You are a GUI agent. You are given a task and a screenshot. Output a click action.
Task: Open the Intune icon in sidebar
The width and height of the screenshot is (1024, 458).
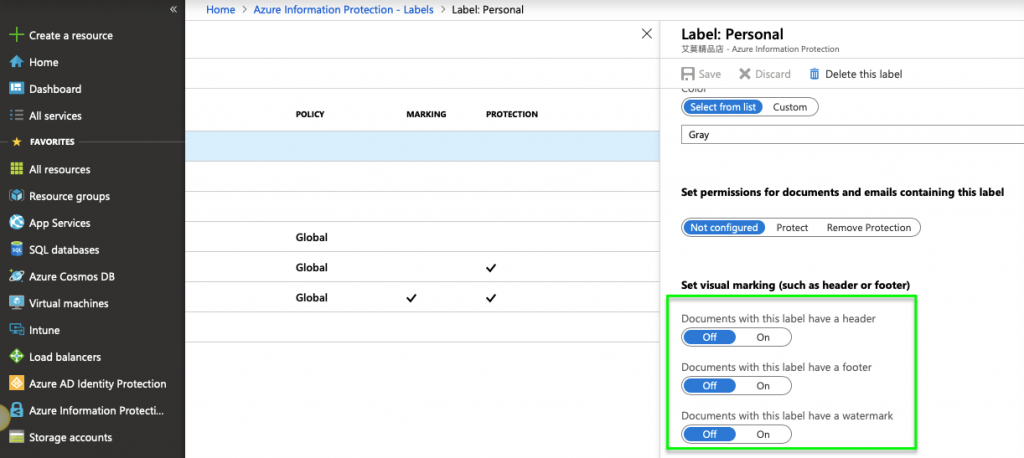click(17, 330)
